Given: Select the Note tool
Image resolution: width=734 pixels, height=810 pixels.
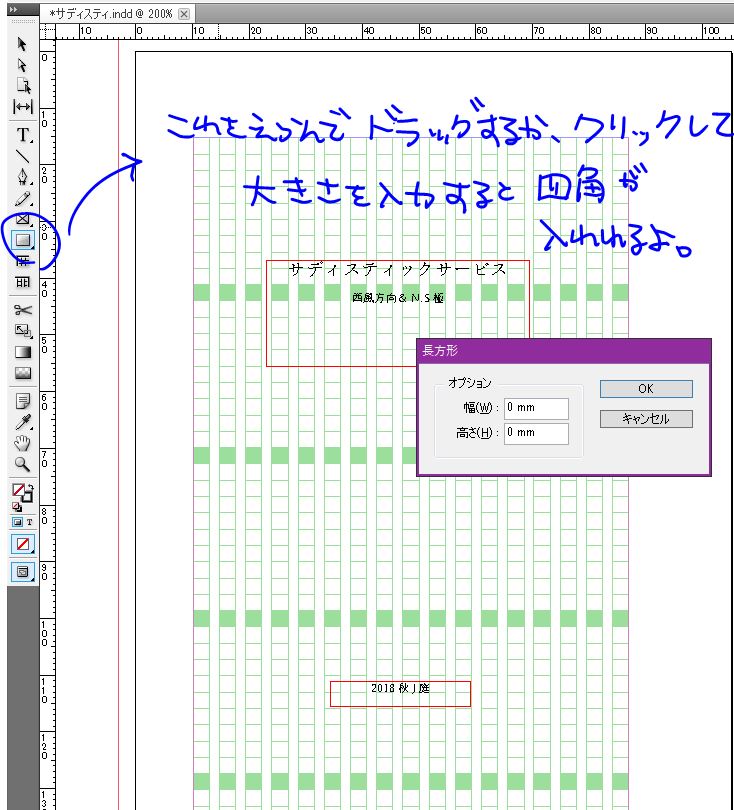Looking at the screenshot, I should coord(23,401).
